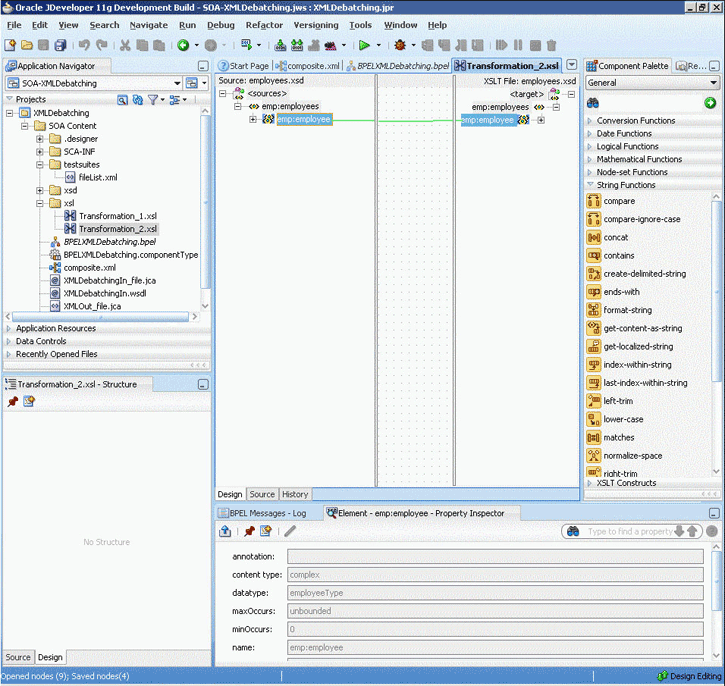Click the pin icon in Structure panel

13,401
